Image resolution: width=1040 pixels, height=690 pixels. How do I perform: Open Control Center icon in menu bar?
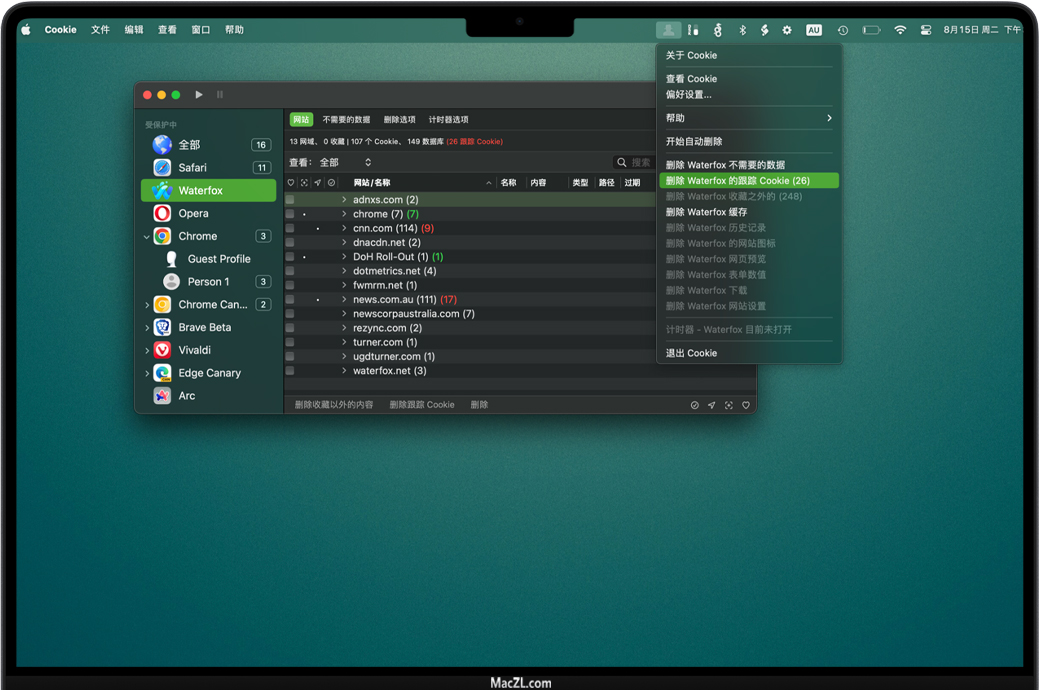[926, 30]
